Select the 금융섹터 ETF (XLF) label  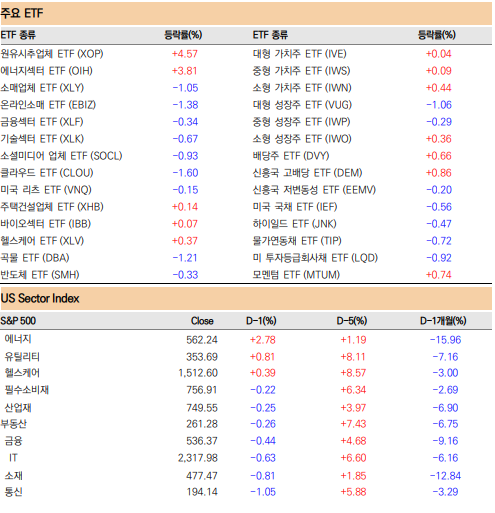coord(42,122)
